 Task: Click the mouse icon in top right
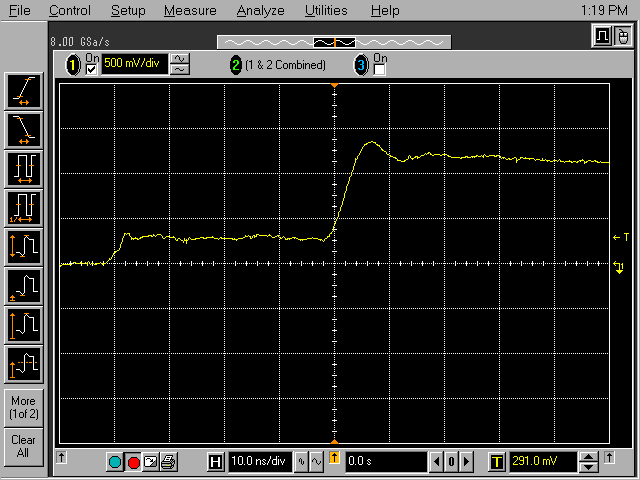coord(623,36)
